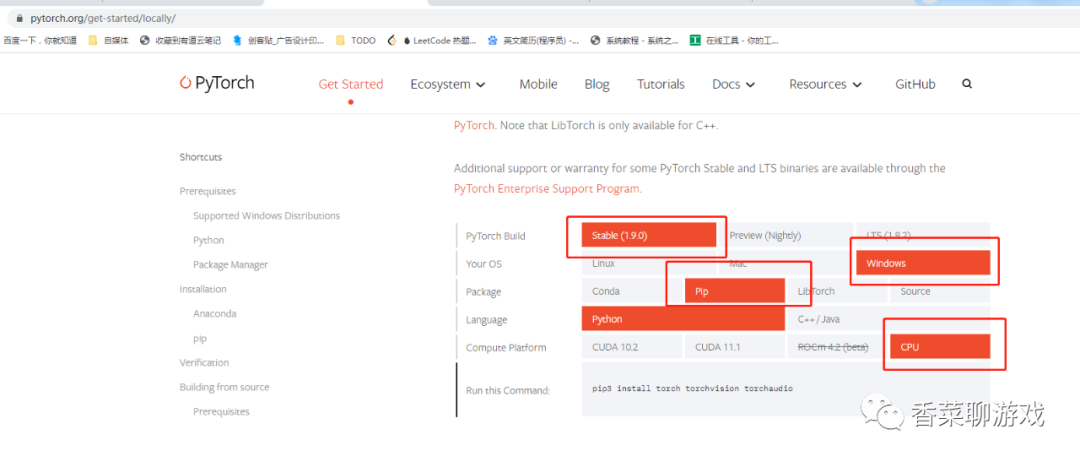Viewport: 1080px width, 462px height.
Task: Choose Linux as your OS
Action: coord(649,264)
